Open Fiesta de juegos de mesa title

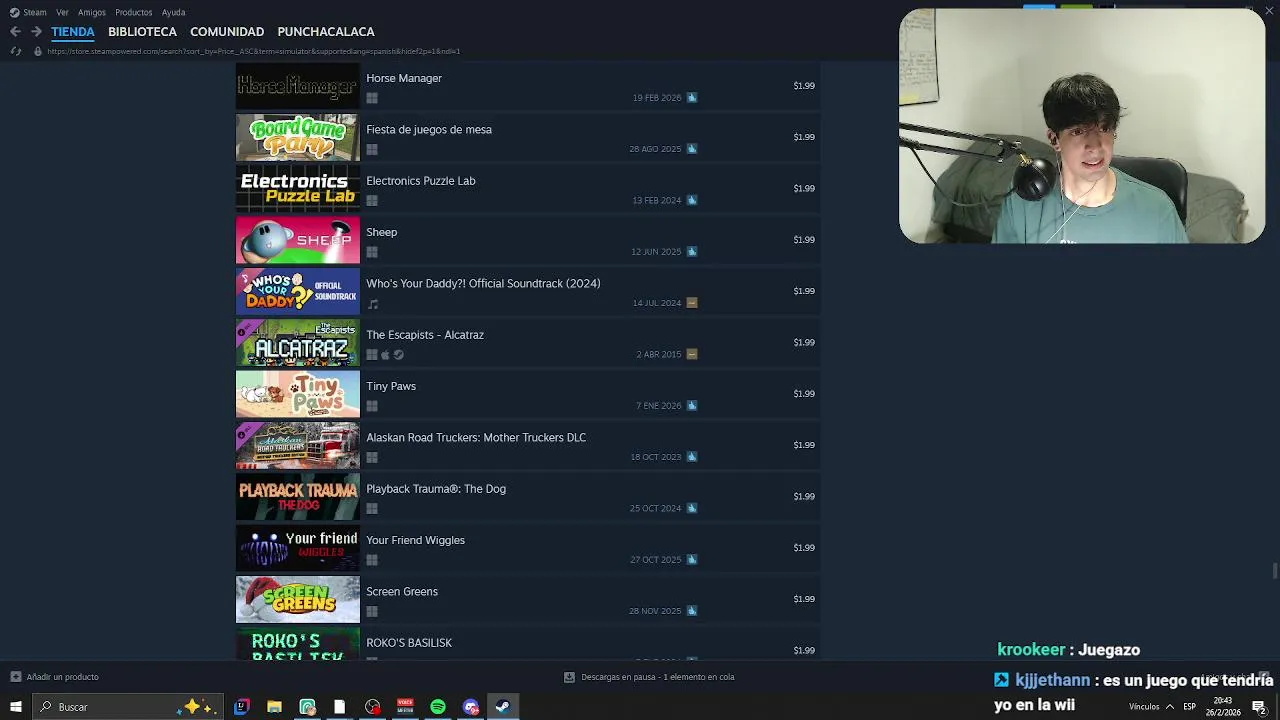click(429, 130)
